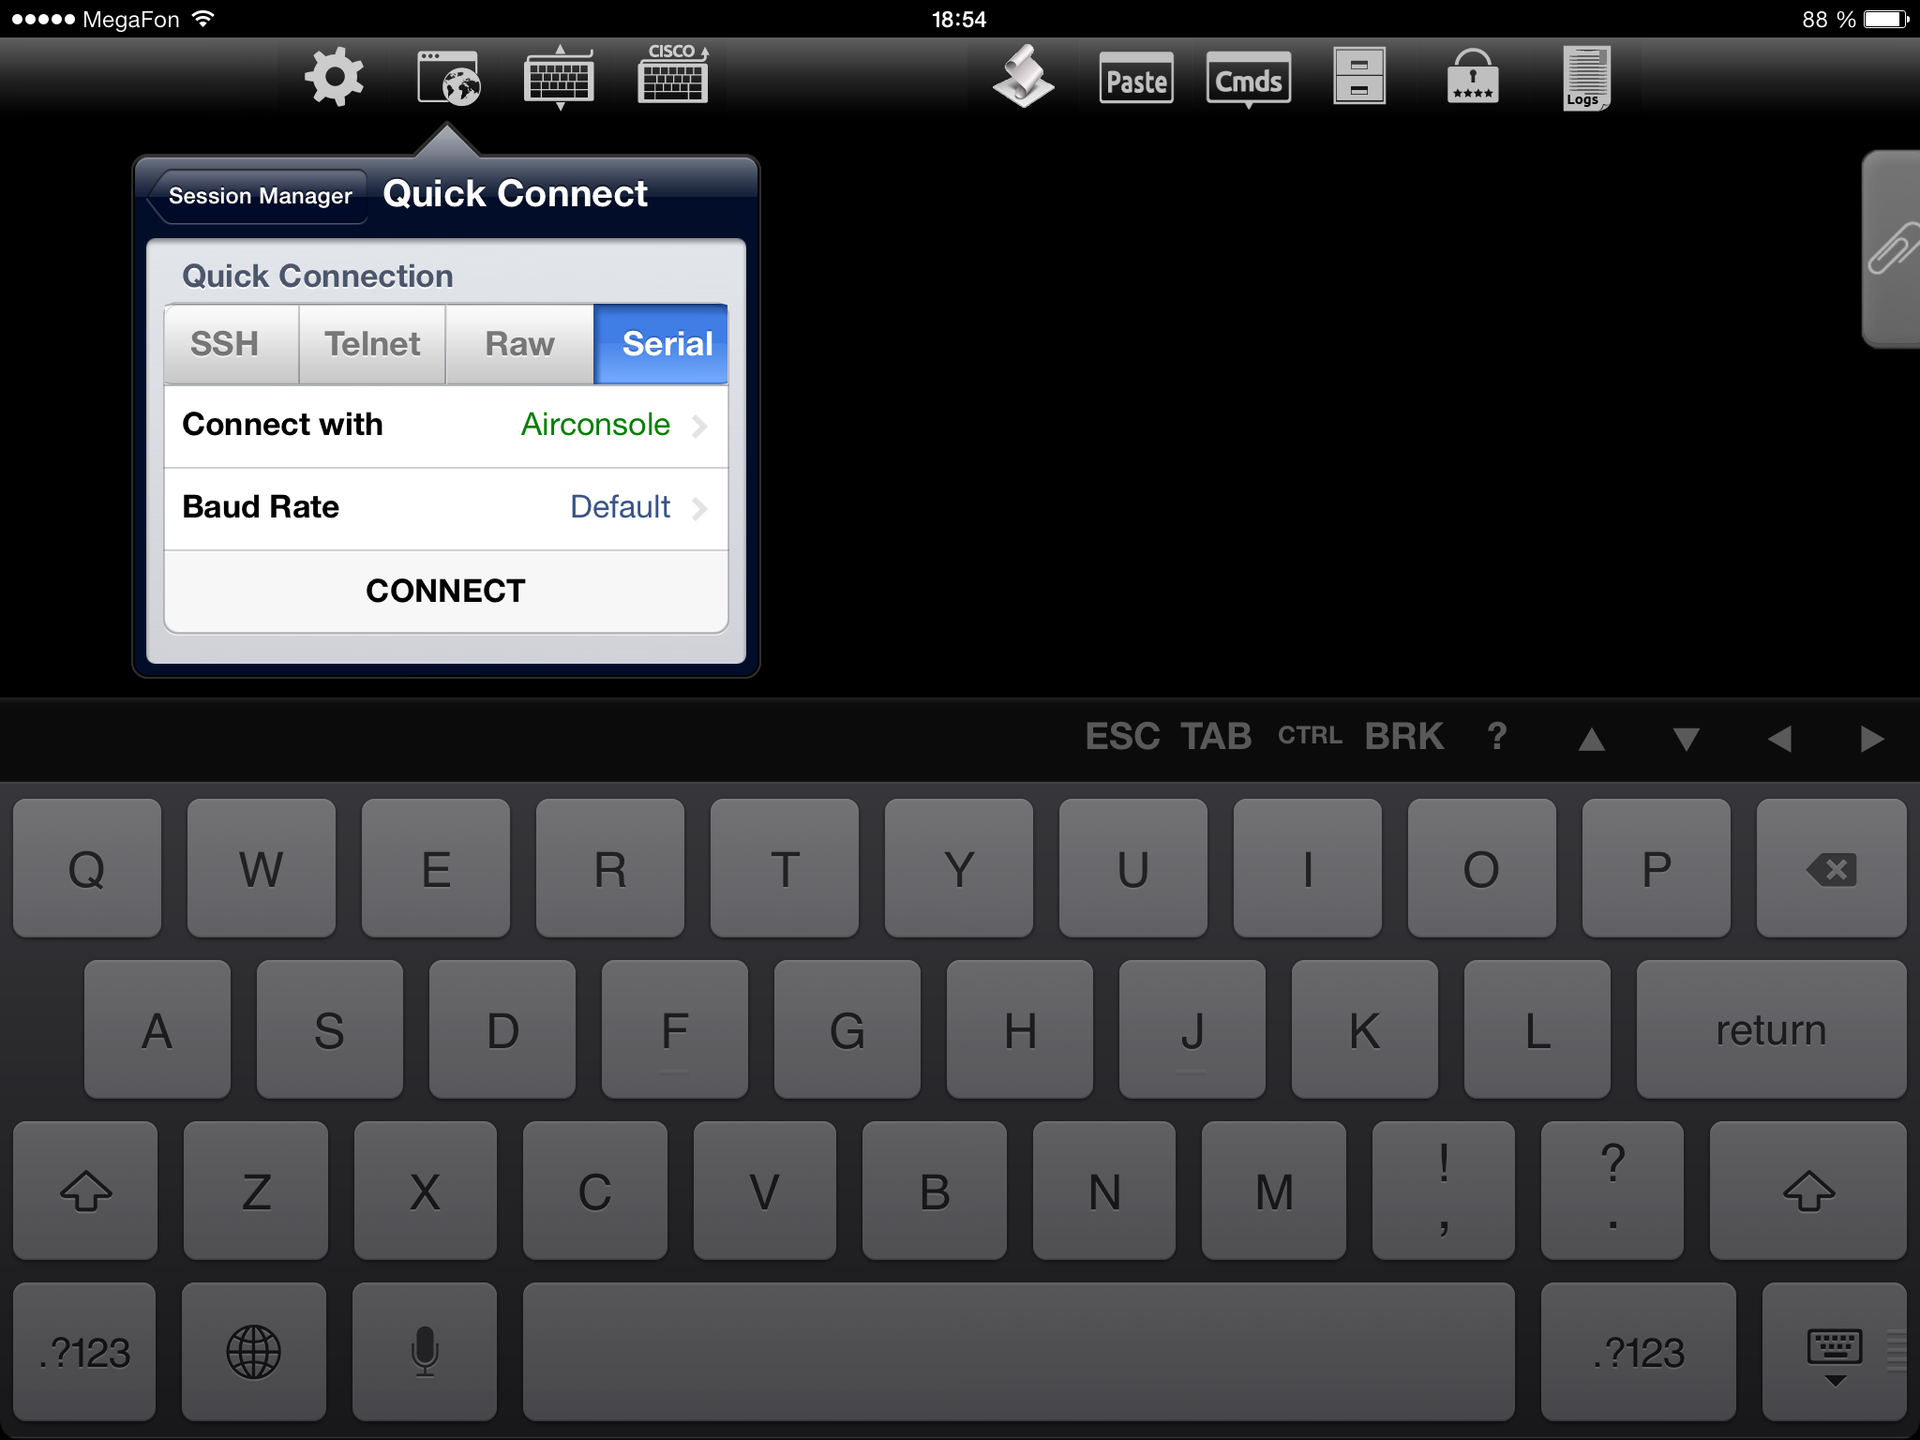Viewport: 1920px width, 1440px height.
Task: Select the SSH connection tab
Action: coord(227,343)
